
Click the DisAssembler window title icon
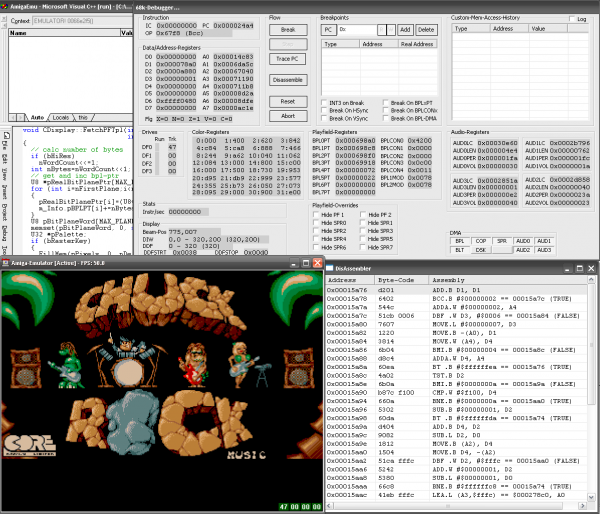click(x=329, y=268)
